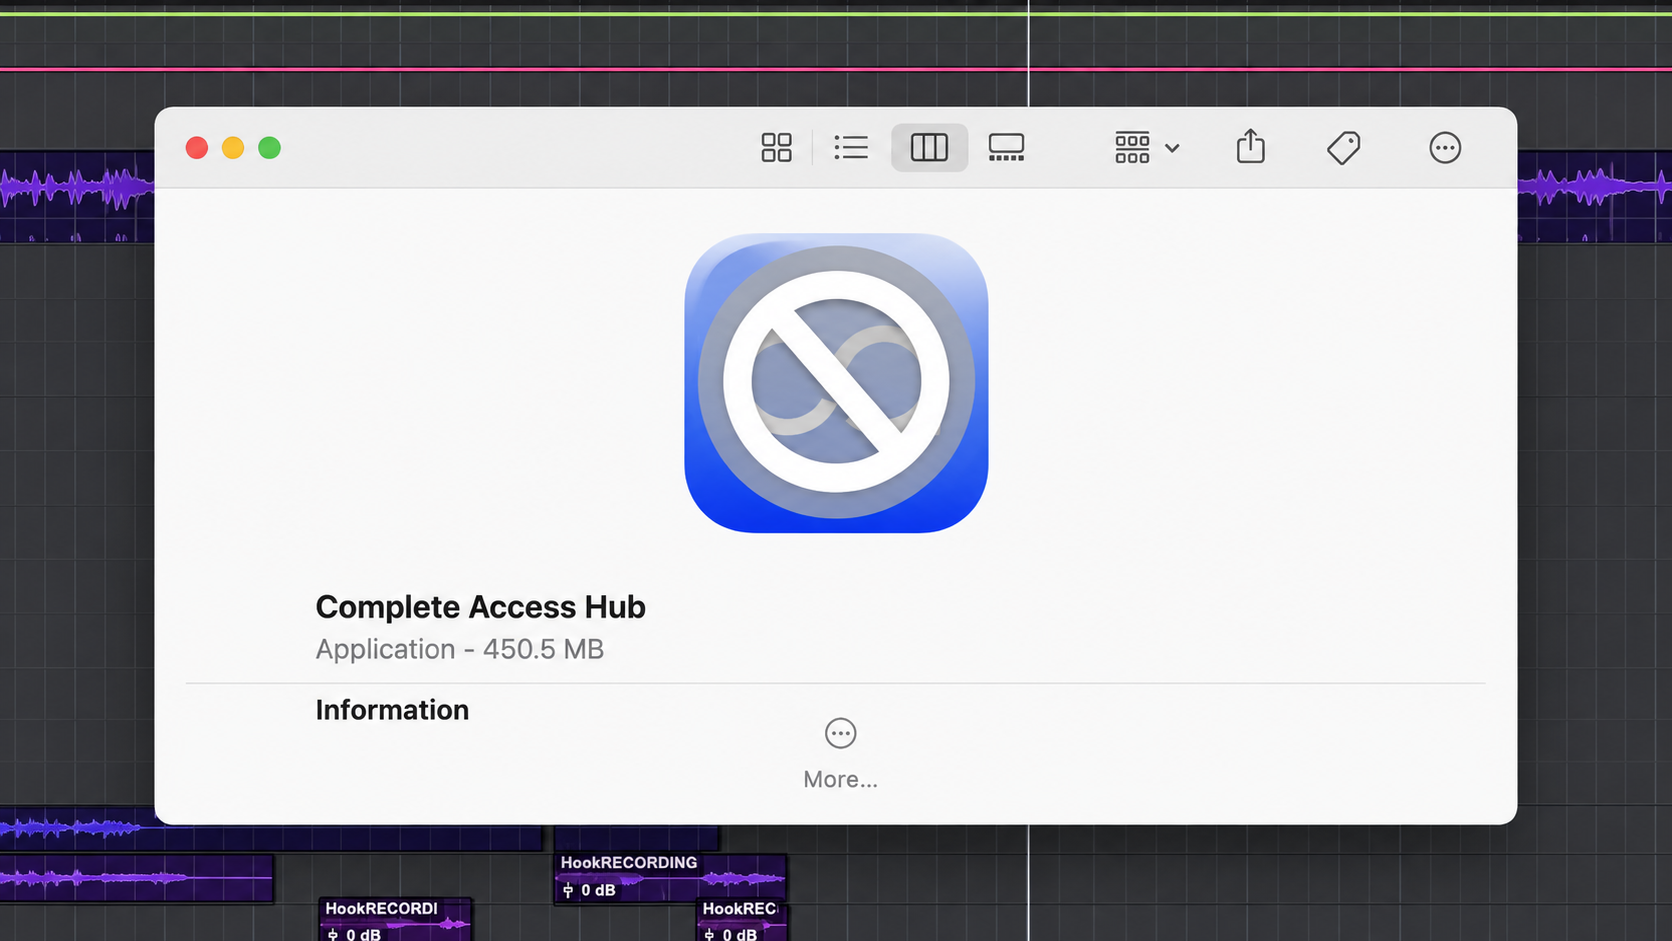Image resolution: width=1672 pixels, height=941 pixels.
Task: Click the 0 dB gain label on HookRECORDING clip
Action: (x=589, y=890)
